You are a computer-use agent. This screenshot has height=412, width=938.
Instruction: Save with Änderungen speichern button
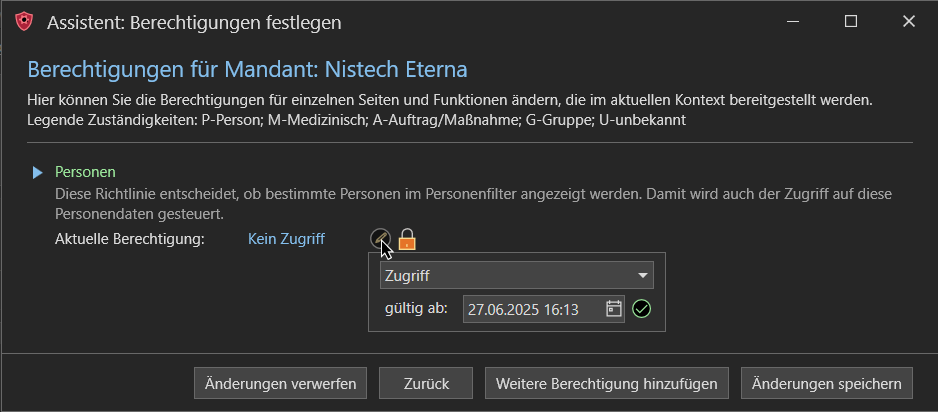[827, 383]
